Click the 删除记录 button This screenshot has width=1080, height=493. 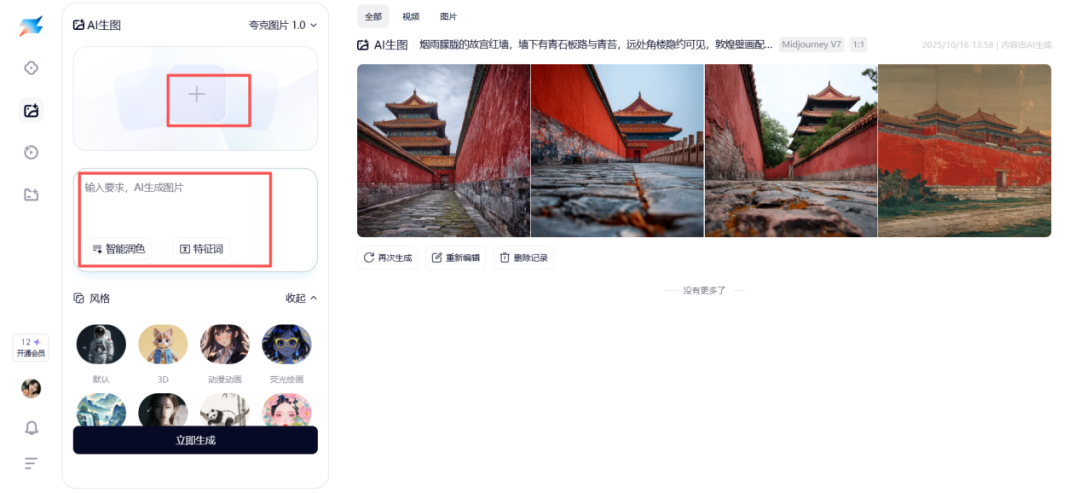(523, 258)
